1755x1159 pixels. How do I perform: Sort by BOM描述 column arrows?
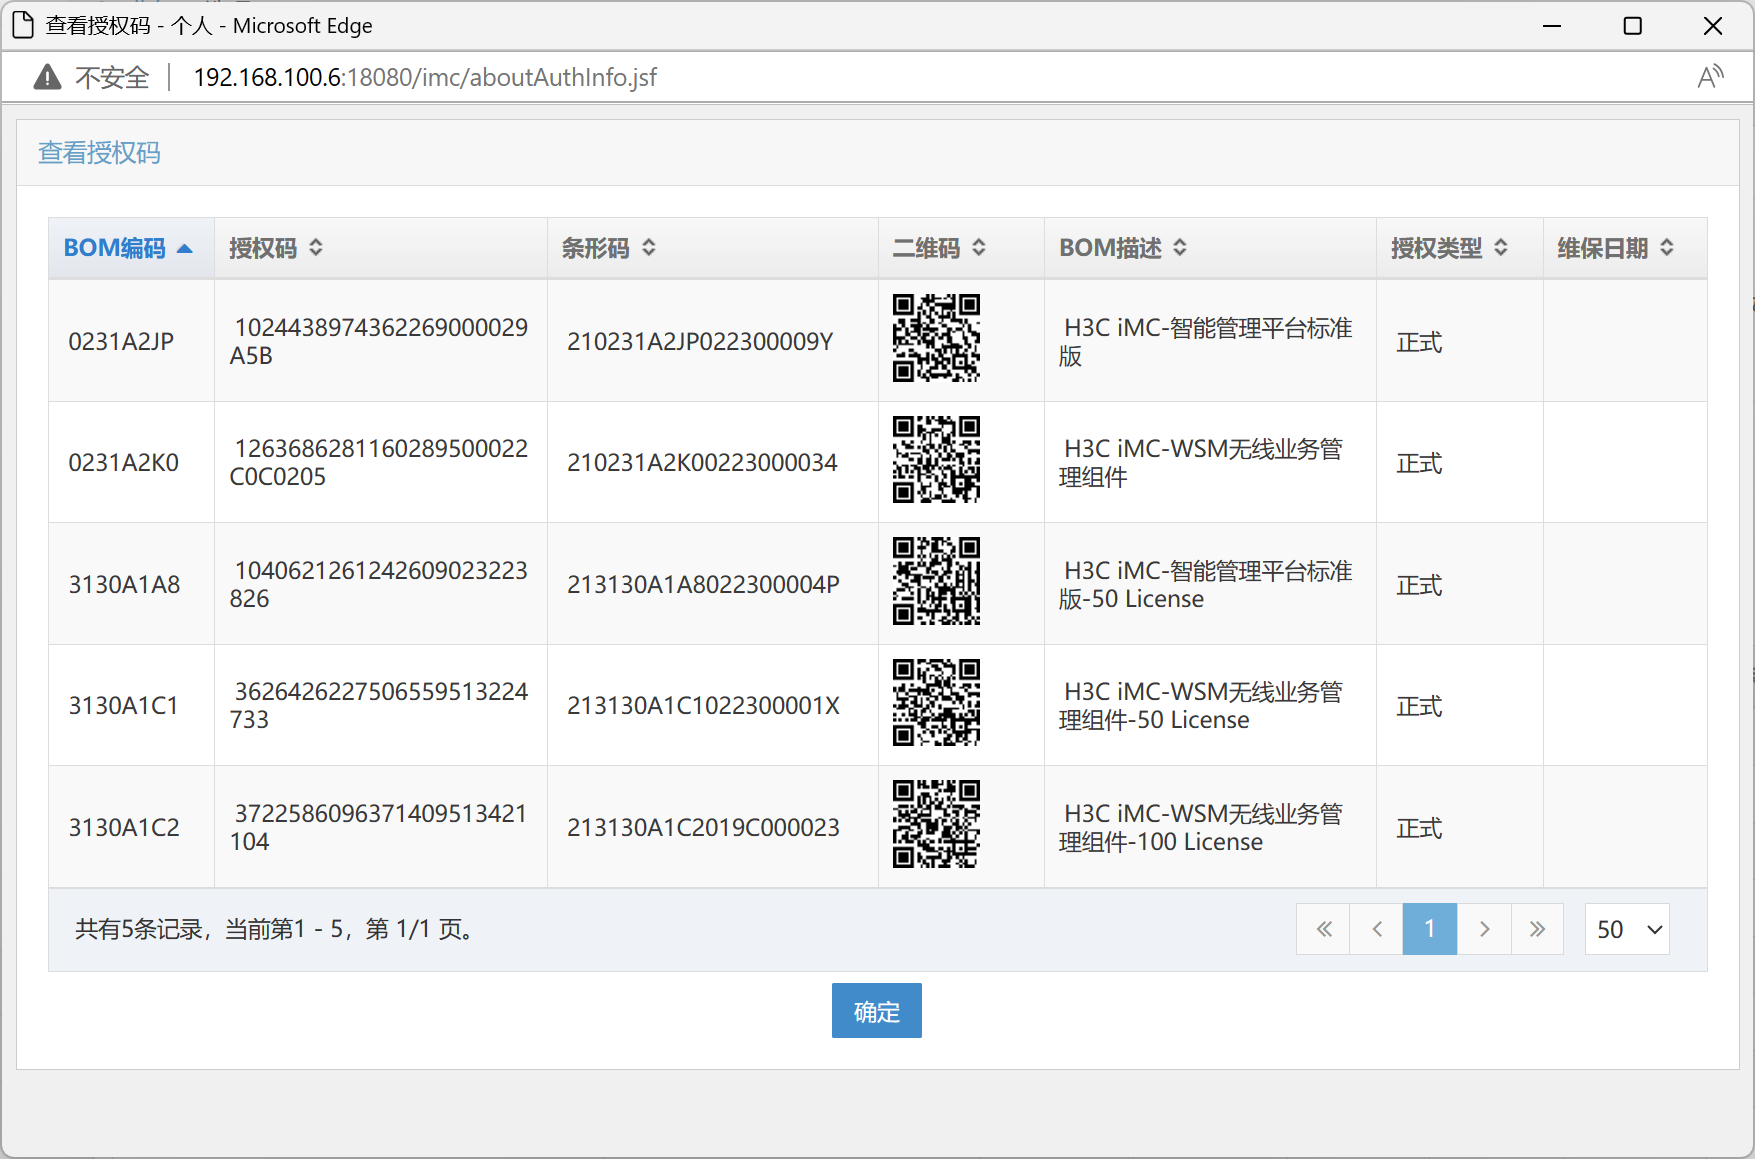1180,247
